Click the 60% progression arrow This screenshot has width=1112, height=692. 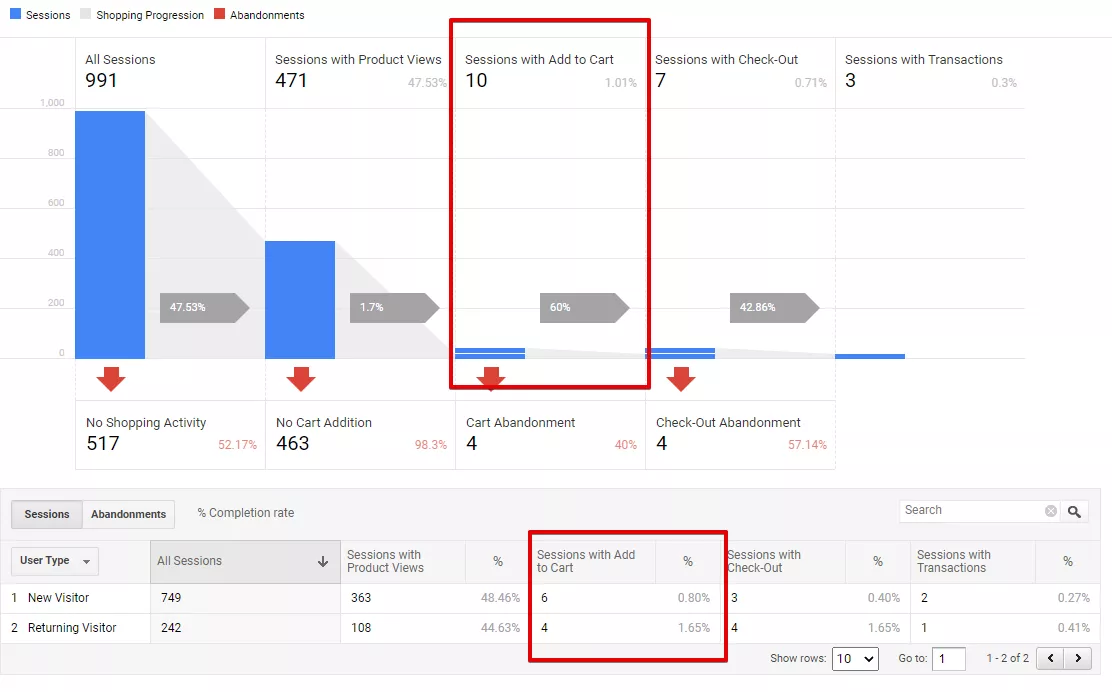tap(584, 308)
